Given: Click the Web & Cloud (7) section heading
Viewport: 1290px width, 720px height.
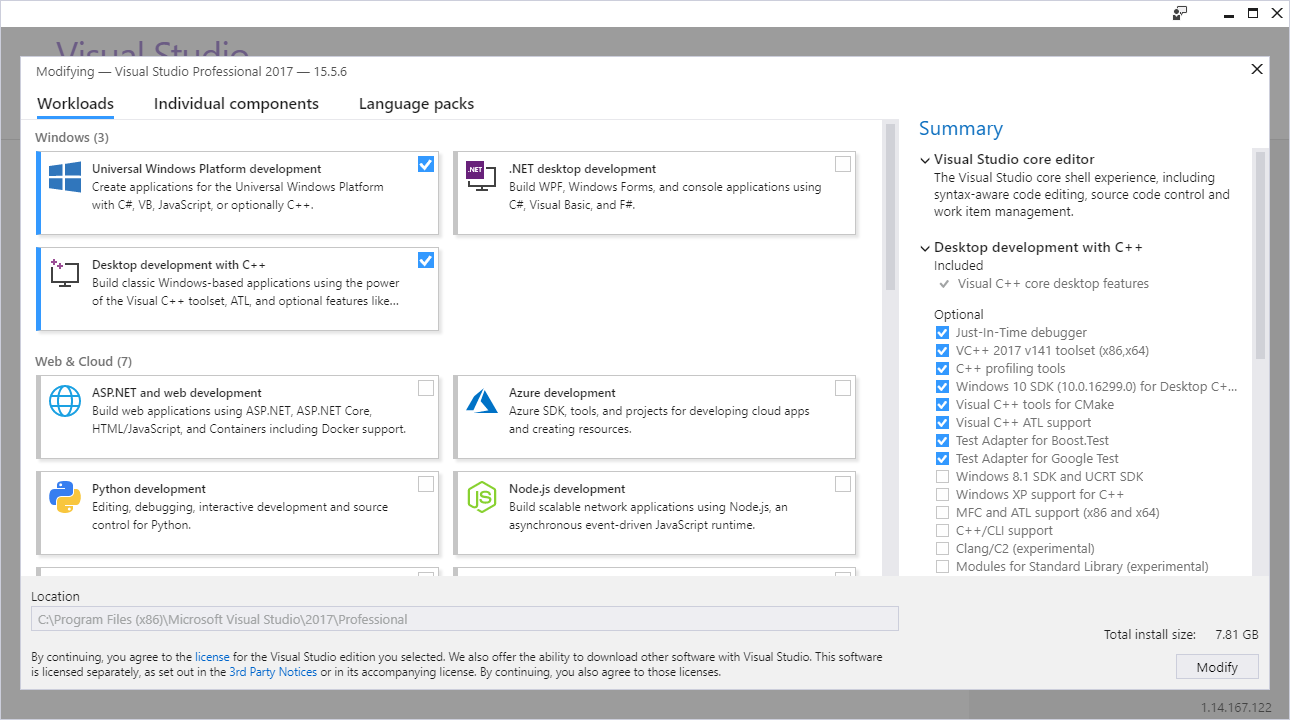Looking at the screenshot, I should (83, 361).
